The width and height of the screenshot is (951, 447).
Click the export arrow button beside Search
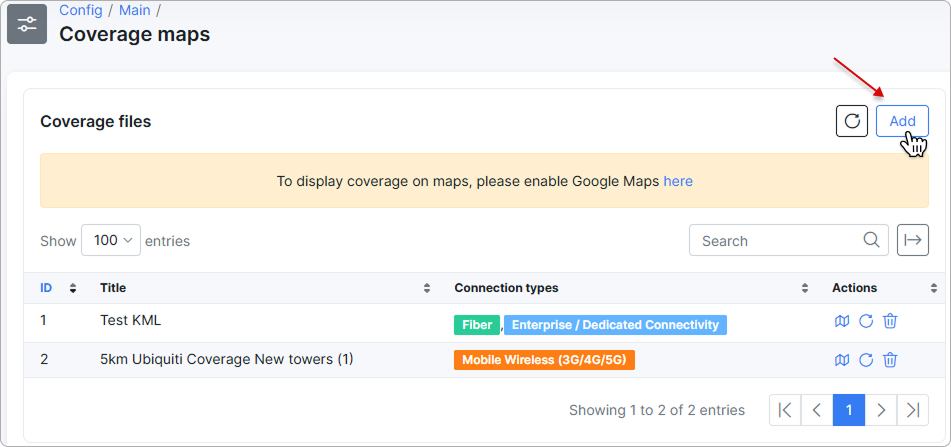913,240
